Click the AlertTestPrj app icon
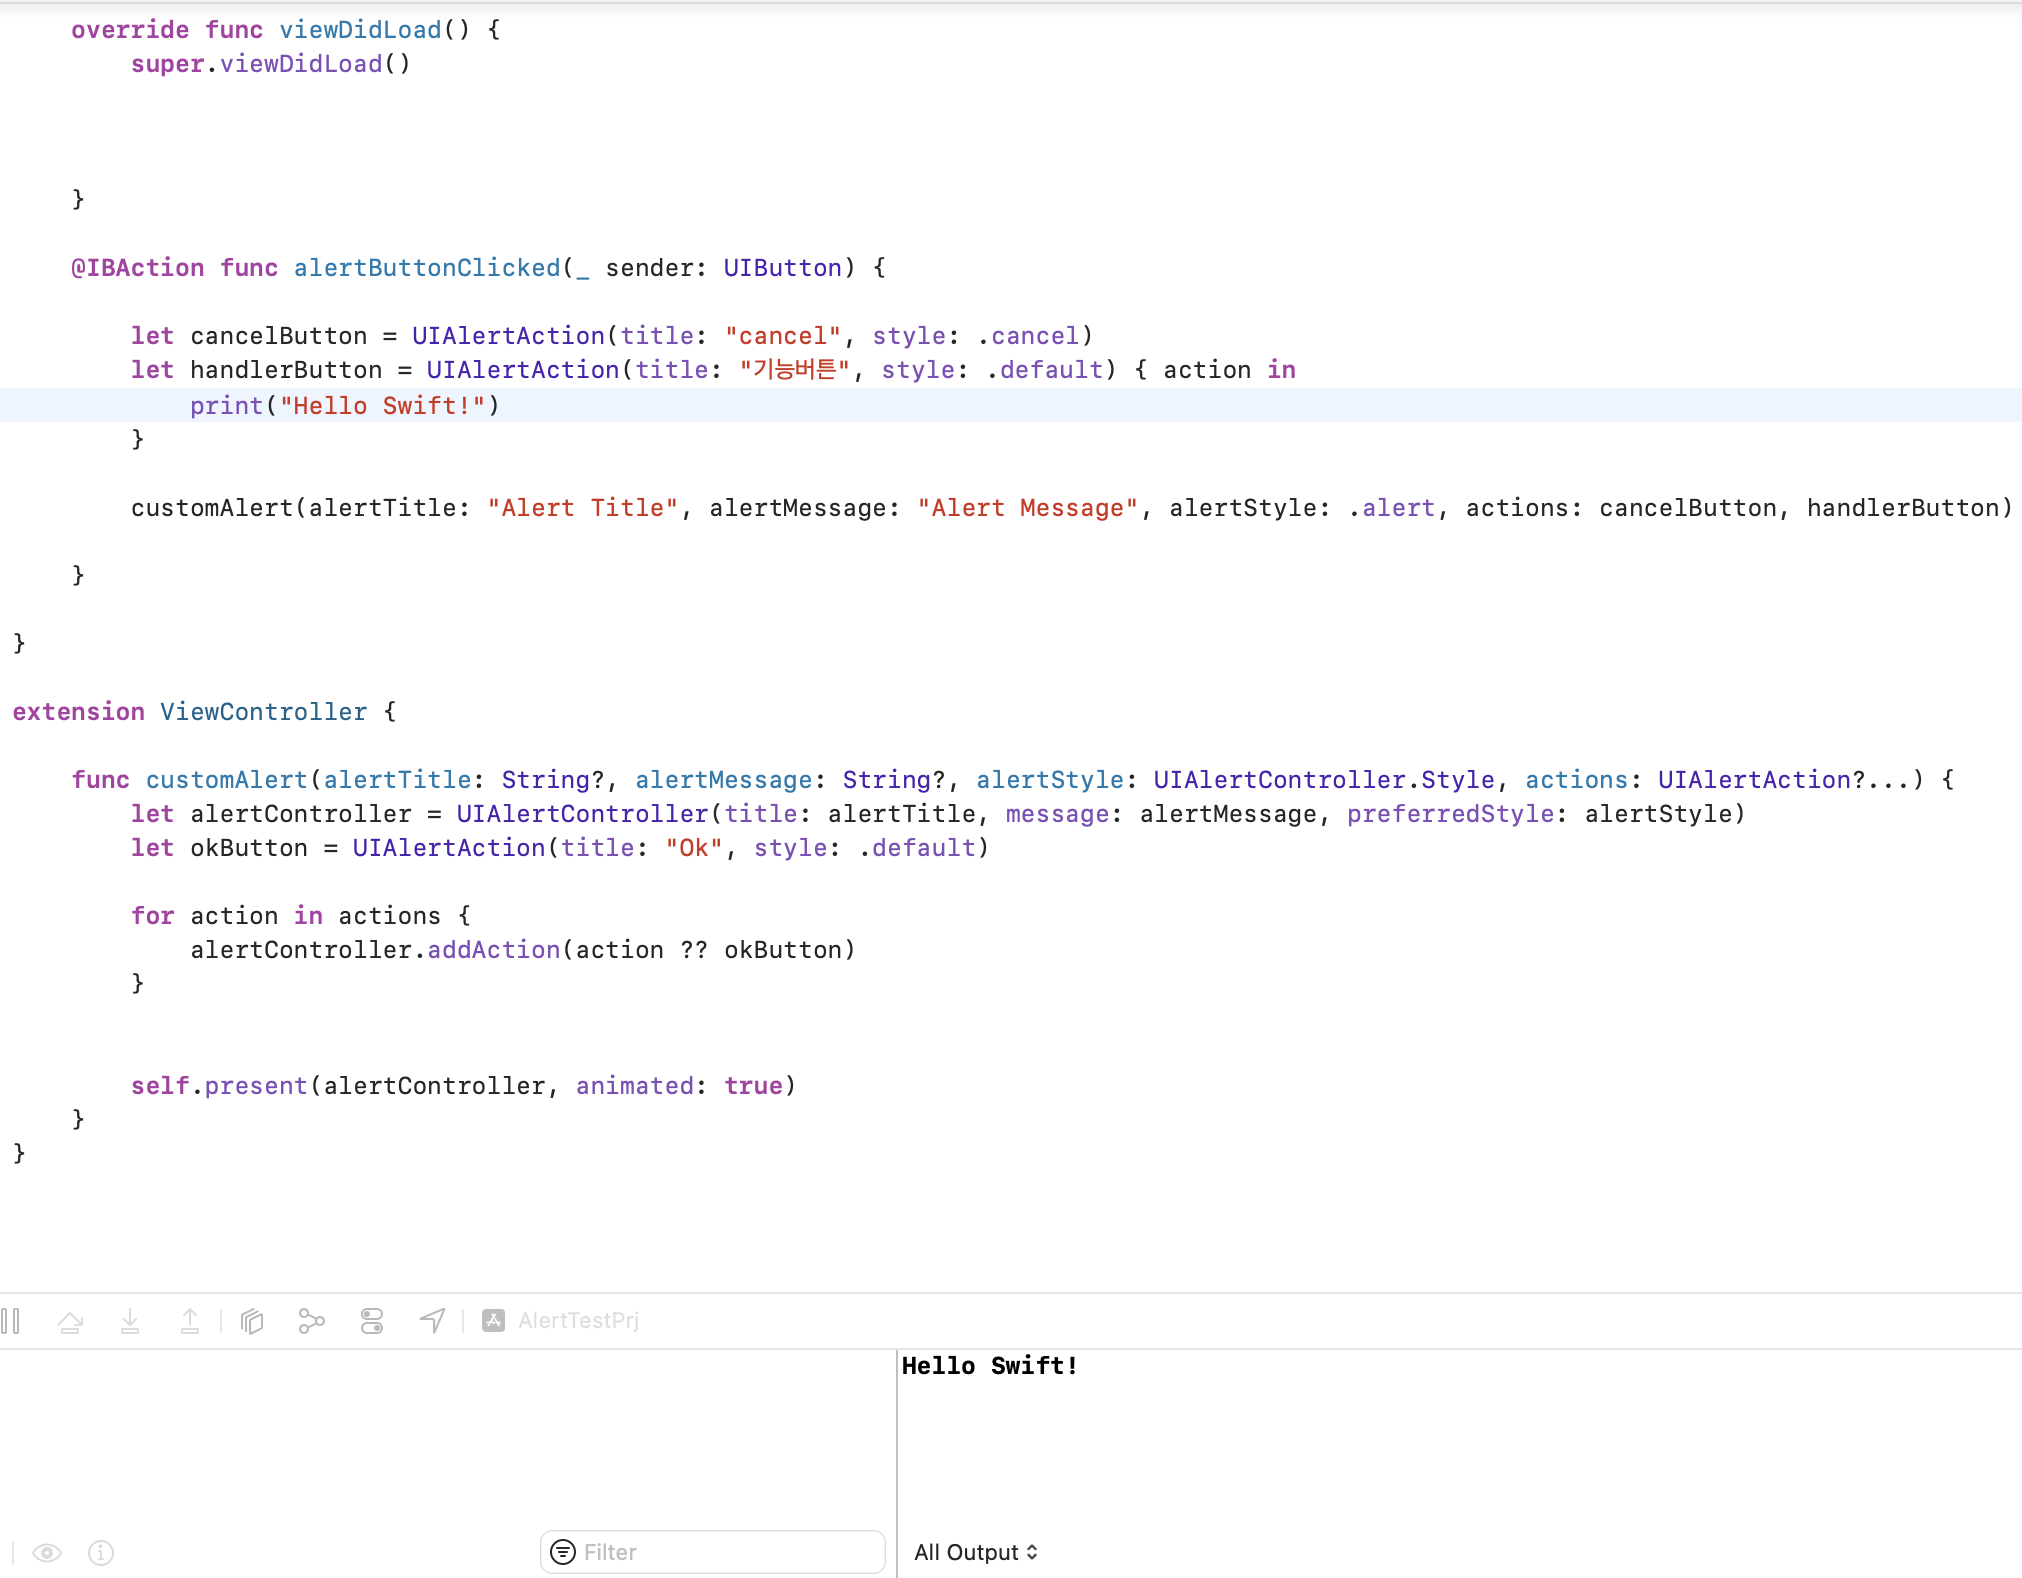2022x1578 pixels. click(494, 1321)
